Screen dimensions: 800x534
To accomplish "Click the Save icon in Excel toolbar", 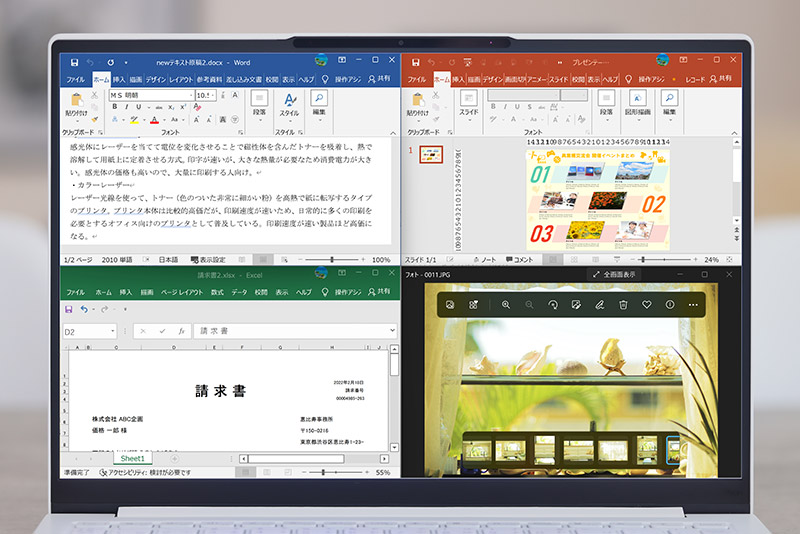I will [x=69, y=310].
